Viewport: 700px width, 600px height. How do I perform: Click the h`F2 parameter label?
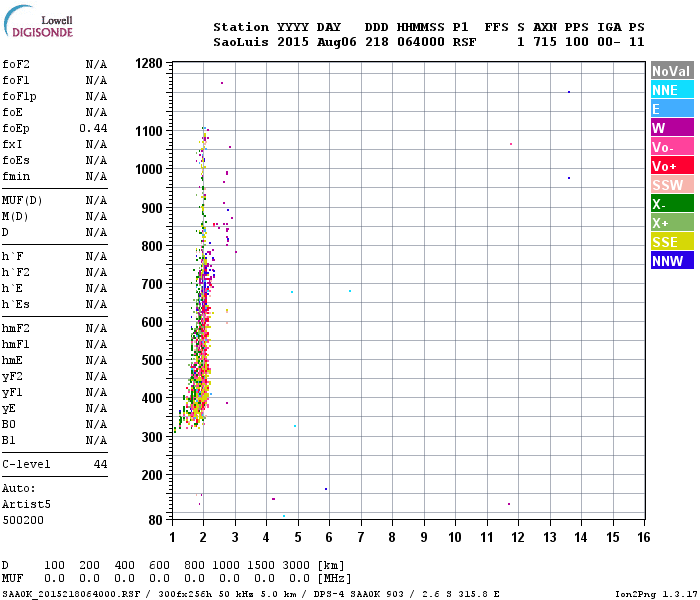click(16, 272)
